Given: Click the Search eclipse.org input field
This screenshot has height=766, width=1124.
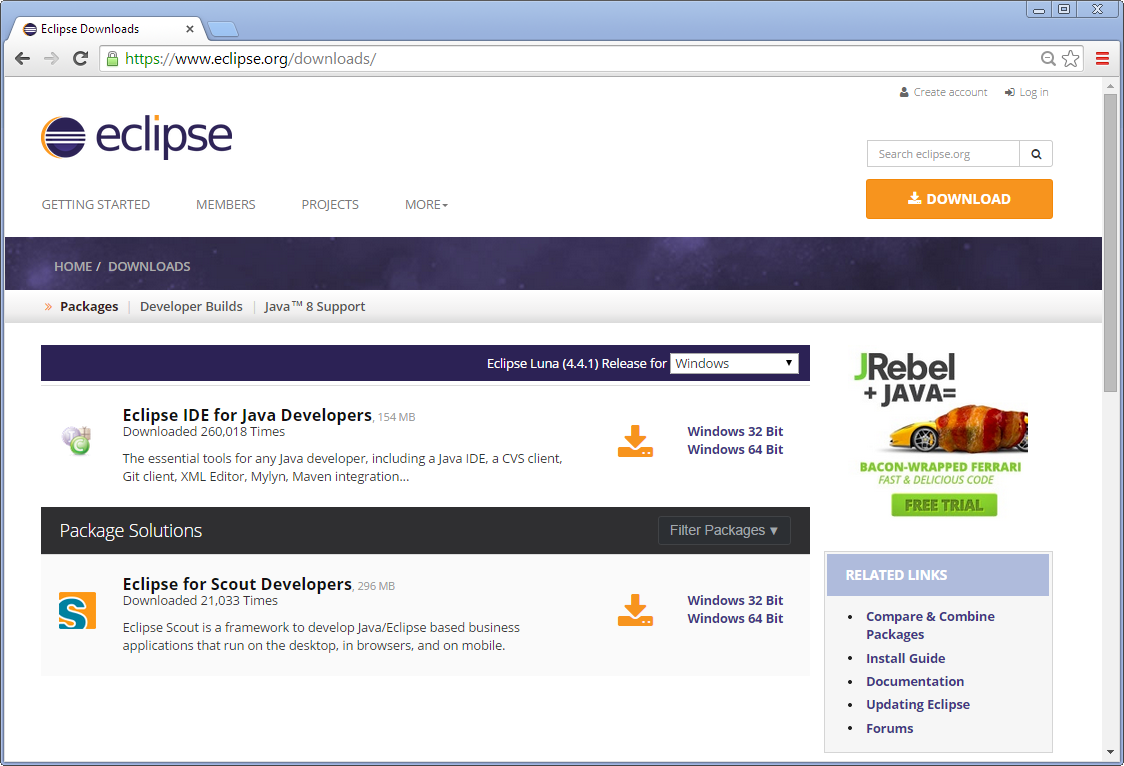Looking at the screenshot, I should coord(943,154).
